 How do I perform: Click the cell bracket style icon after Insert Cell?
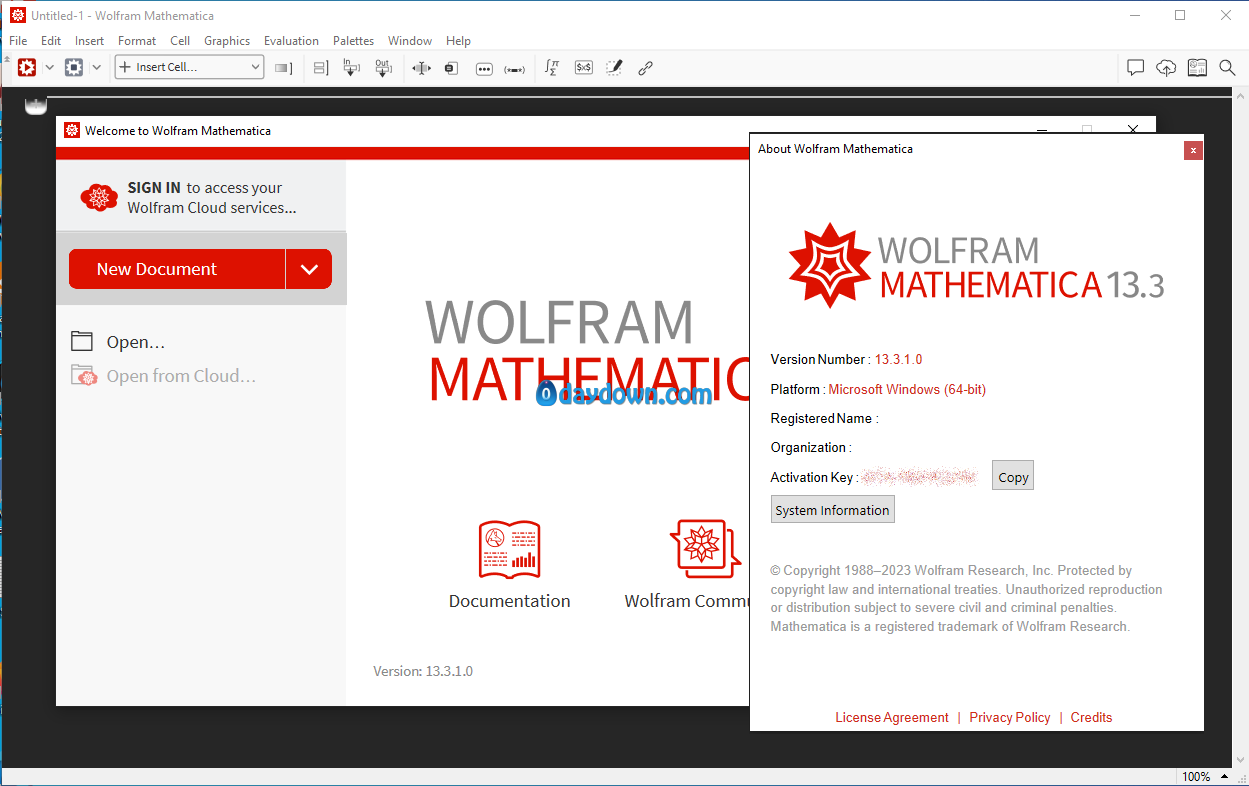click(x=284, y=68)
